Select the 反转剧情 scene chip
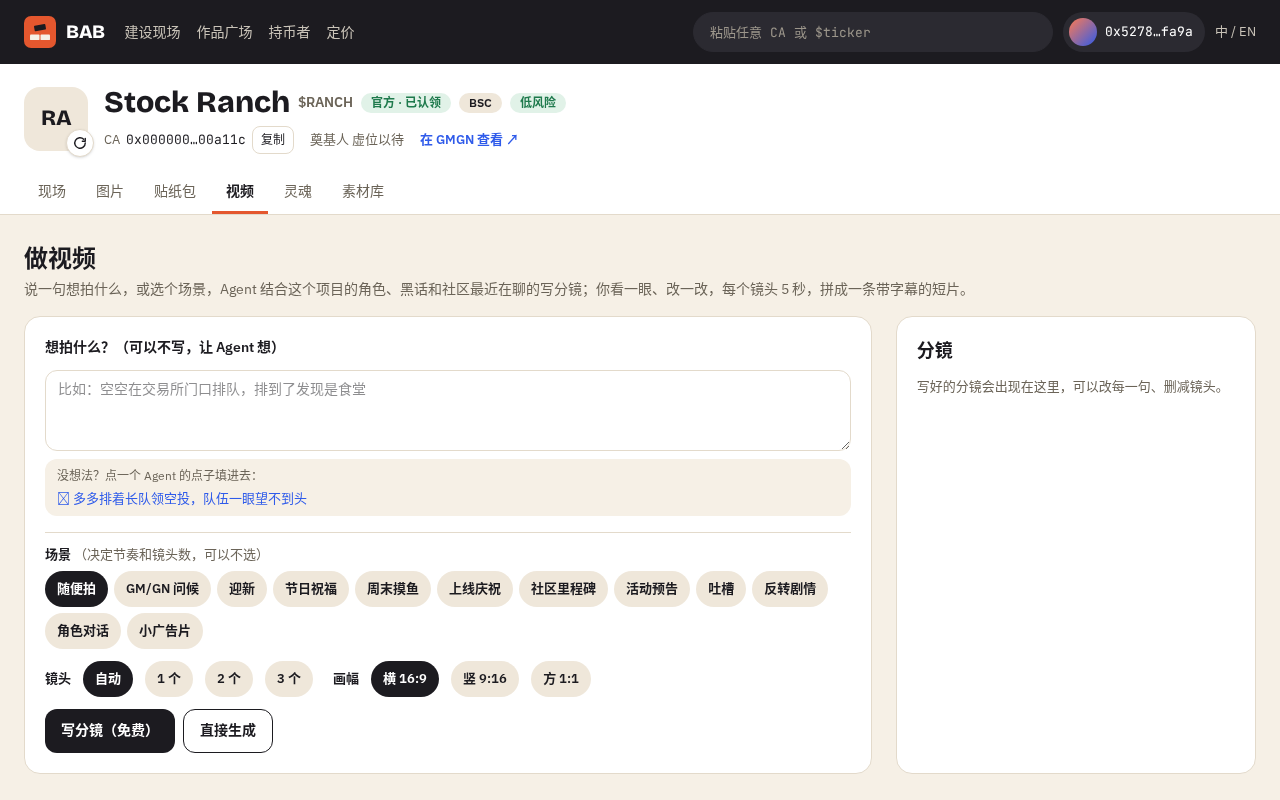The image size is (1280, 800). click(x=790, y=589)
